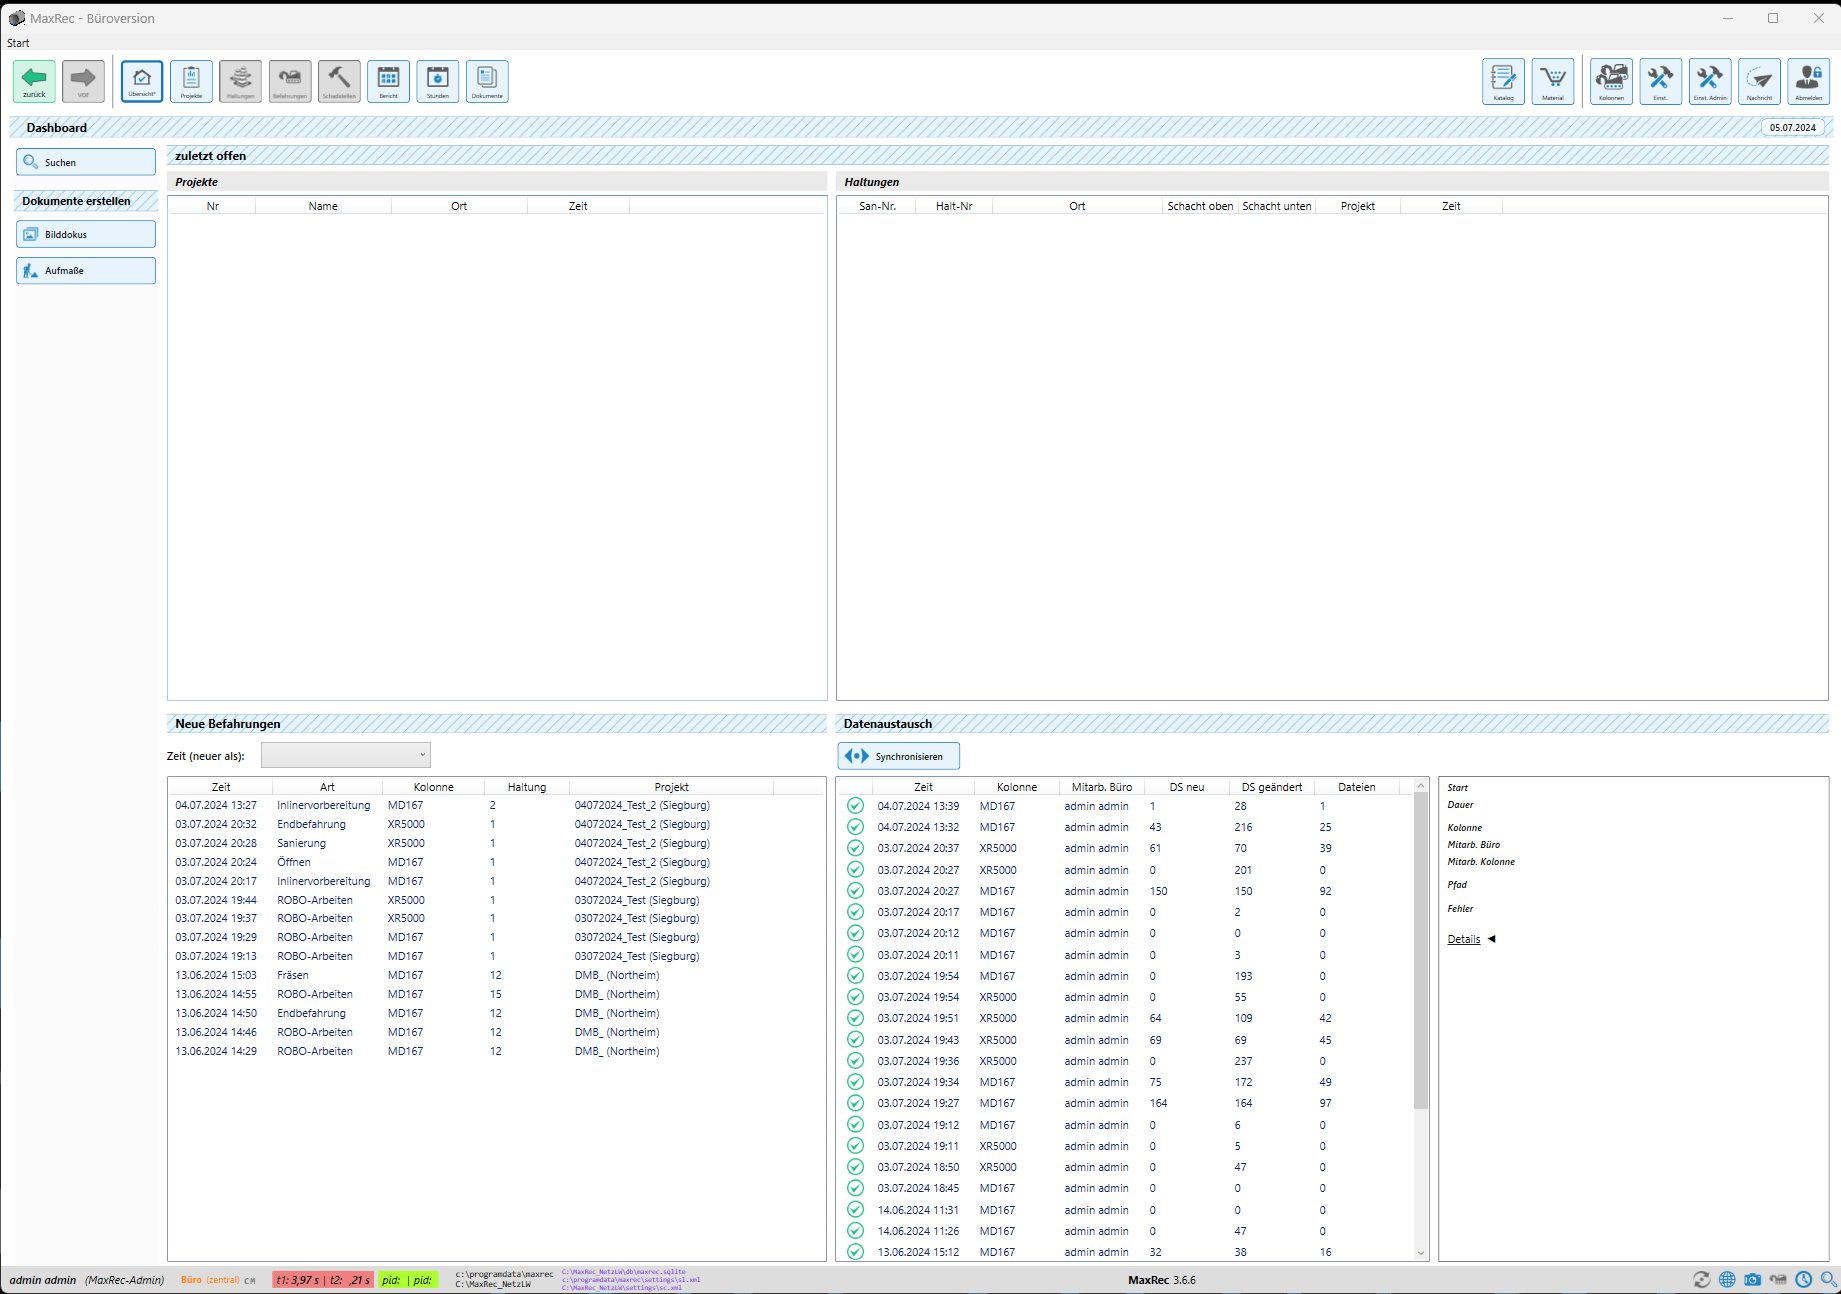This screenshot has width=1841, height=1294.
Task: Open Kolonnen machinery icon
Action: [1611, 81]
